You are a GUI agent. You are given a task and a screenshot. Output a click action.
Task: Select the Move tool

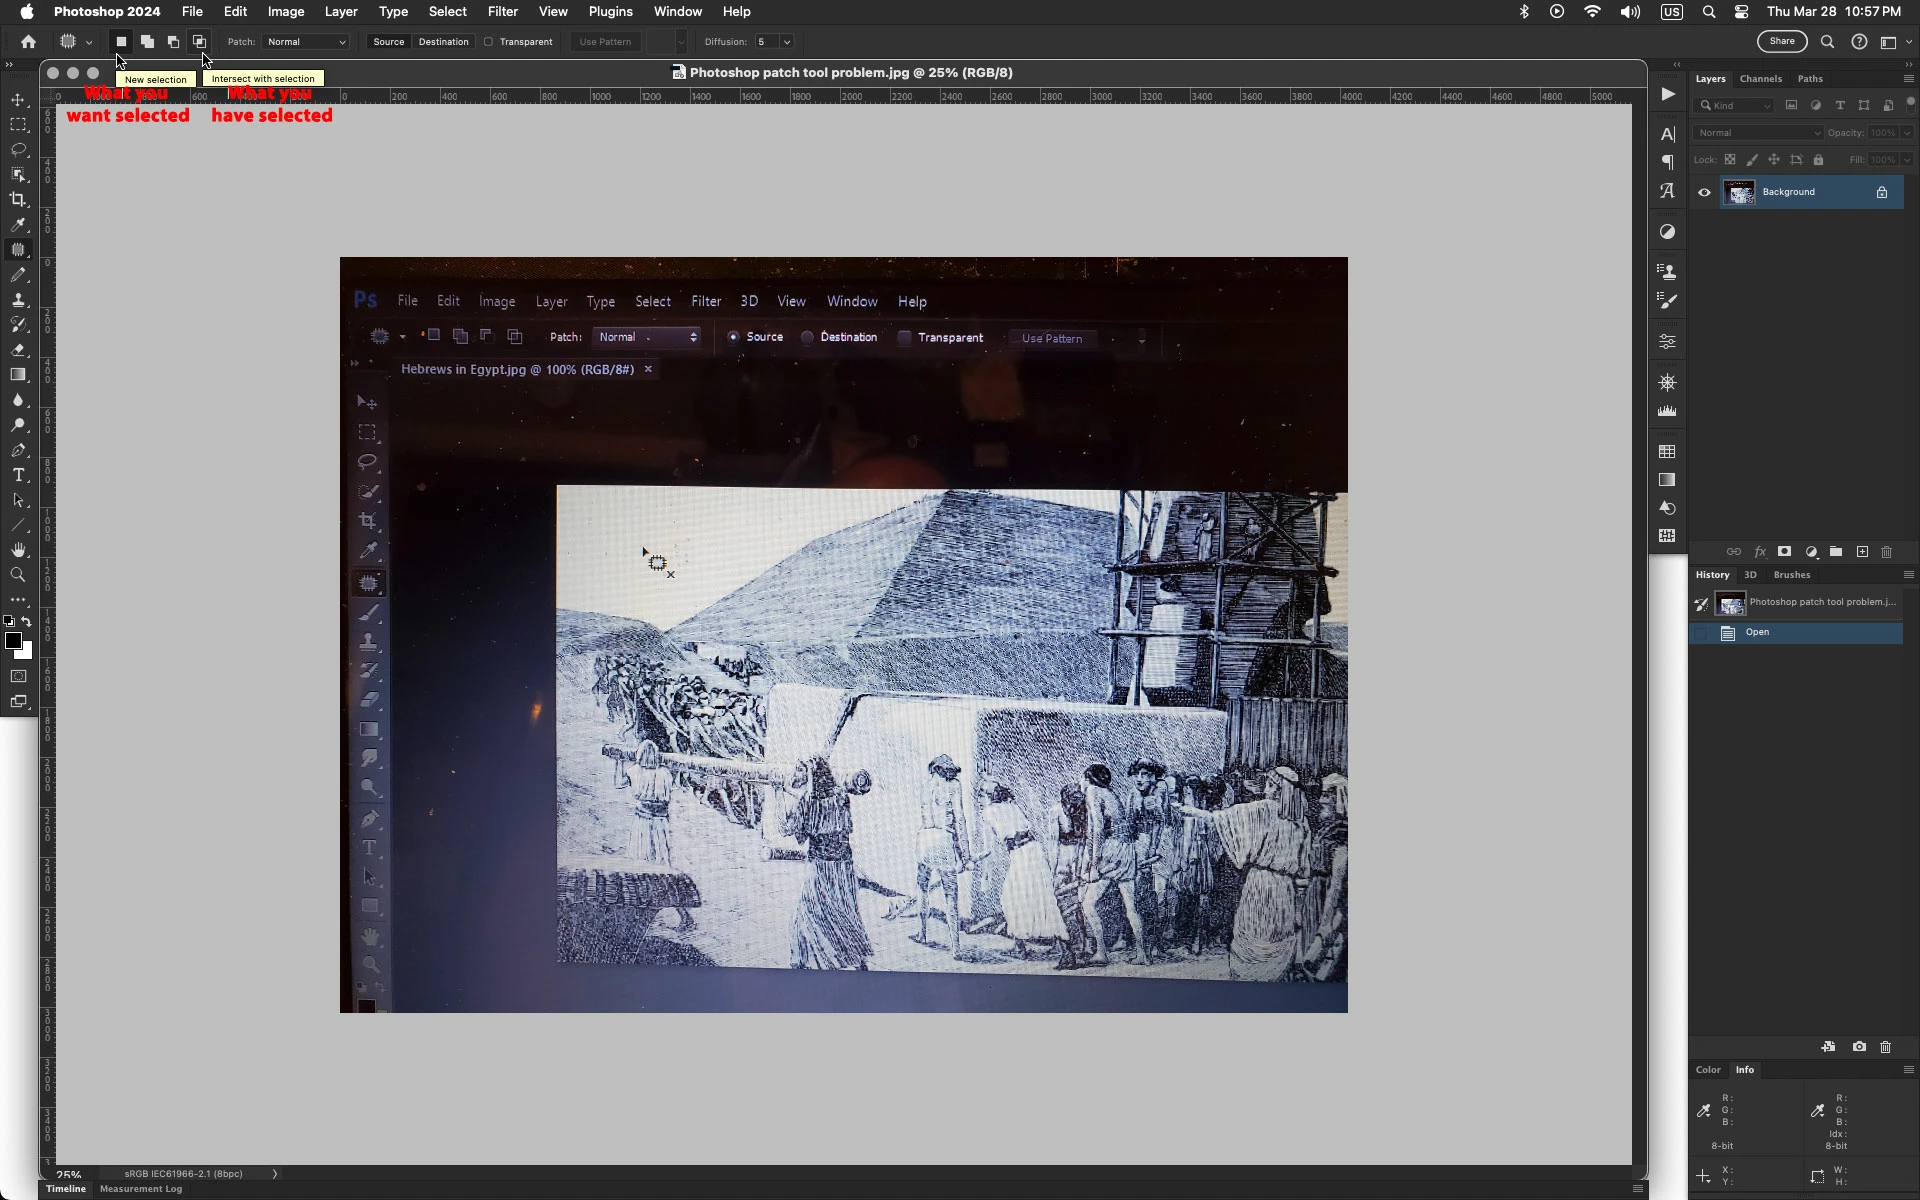pyautogui.click(x=18, y=100)
